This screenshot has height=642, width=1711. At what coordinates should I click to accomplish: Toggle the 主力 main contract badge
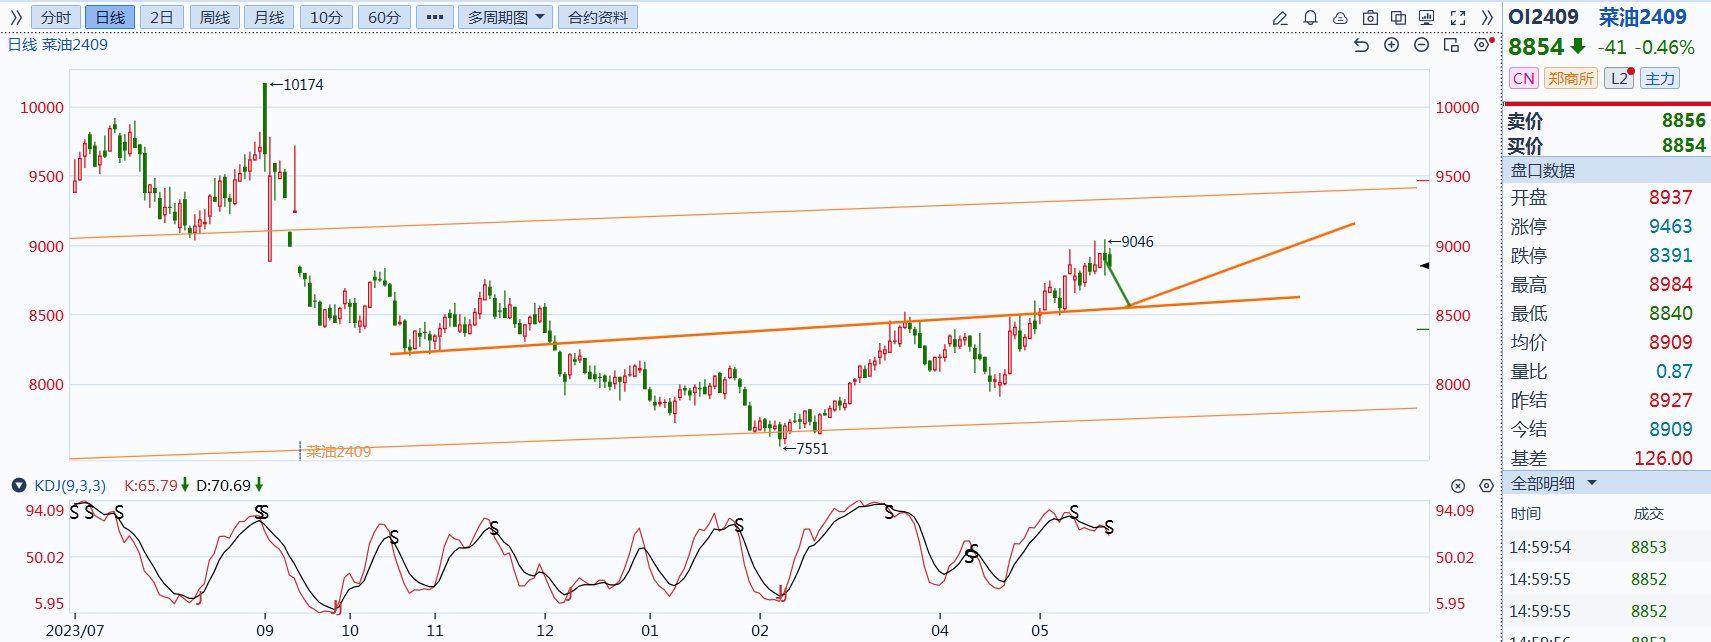pos(1659,78)
